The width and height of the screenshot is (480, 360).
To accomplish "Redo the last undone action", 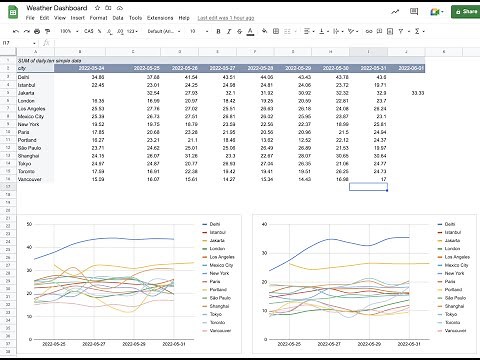I will click(26, 31).
